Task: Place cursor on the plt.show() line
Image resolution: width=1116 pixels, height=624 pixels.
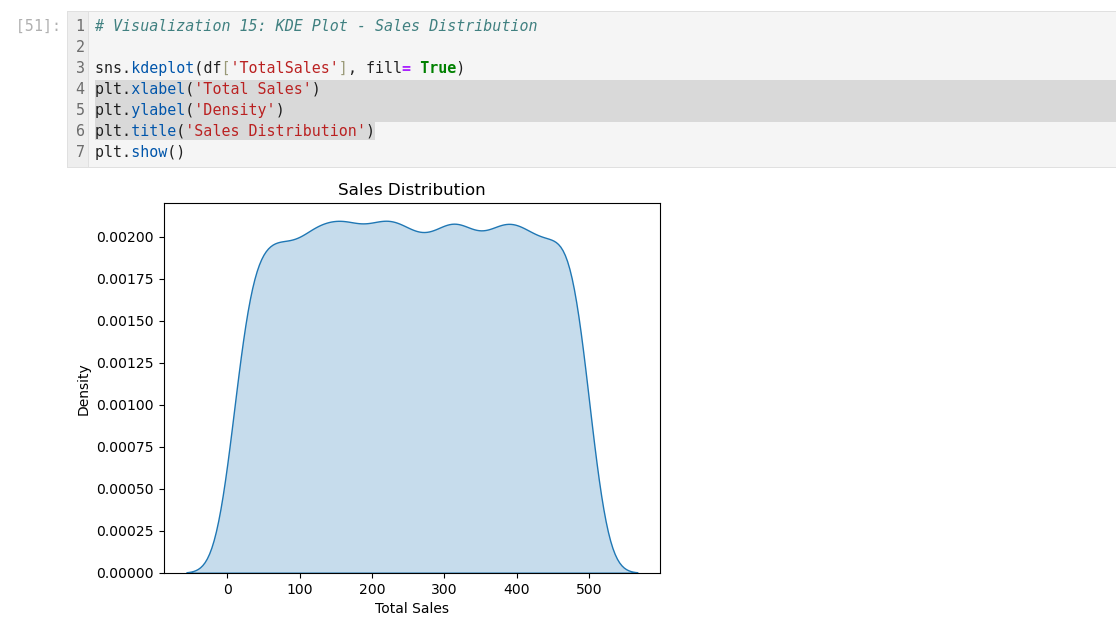Action: coord(140,152)
